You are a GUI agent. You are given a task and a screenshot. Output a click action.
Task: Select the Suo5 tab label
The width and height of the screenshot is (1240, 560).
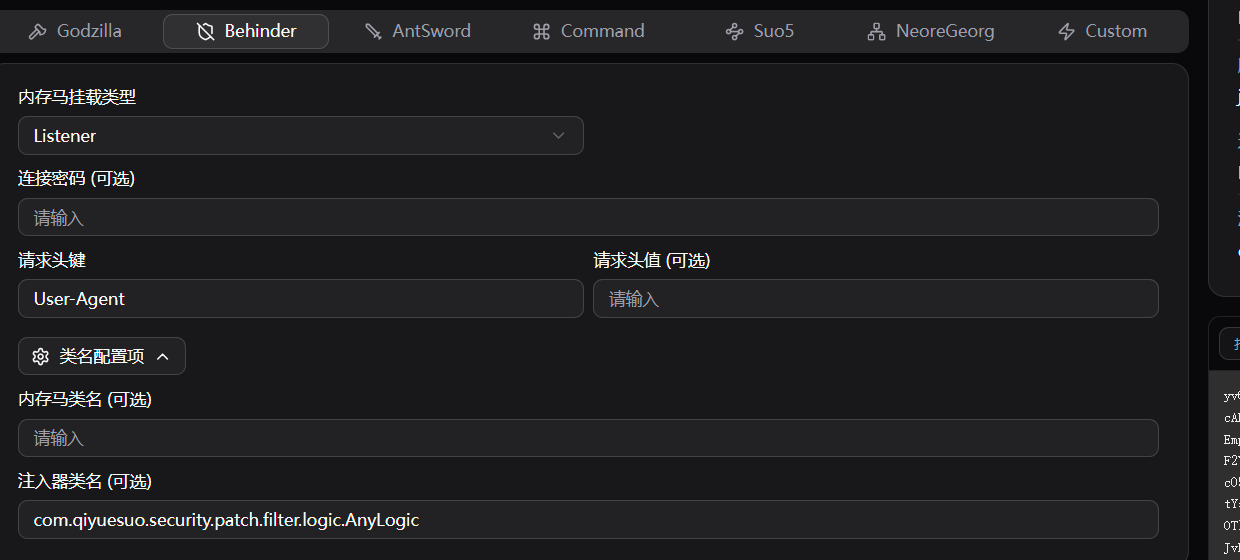773,32
